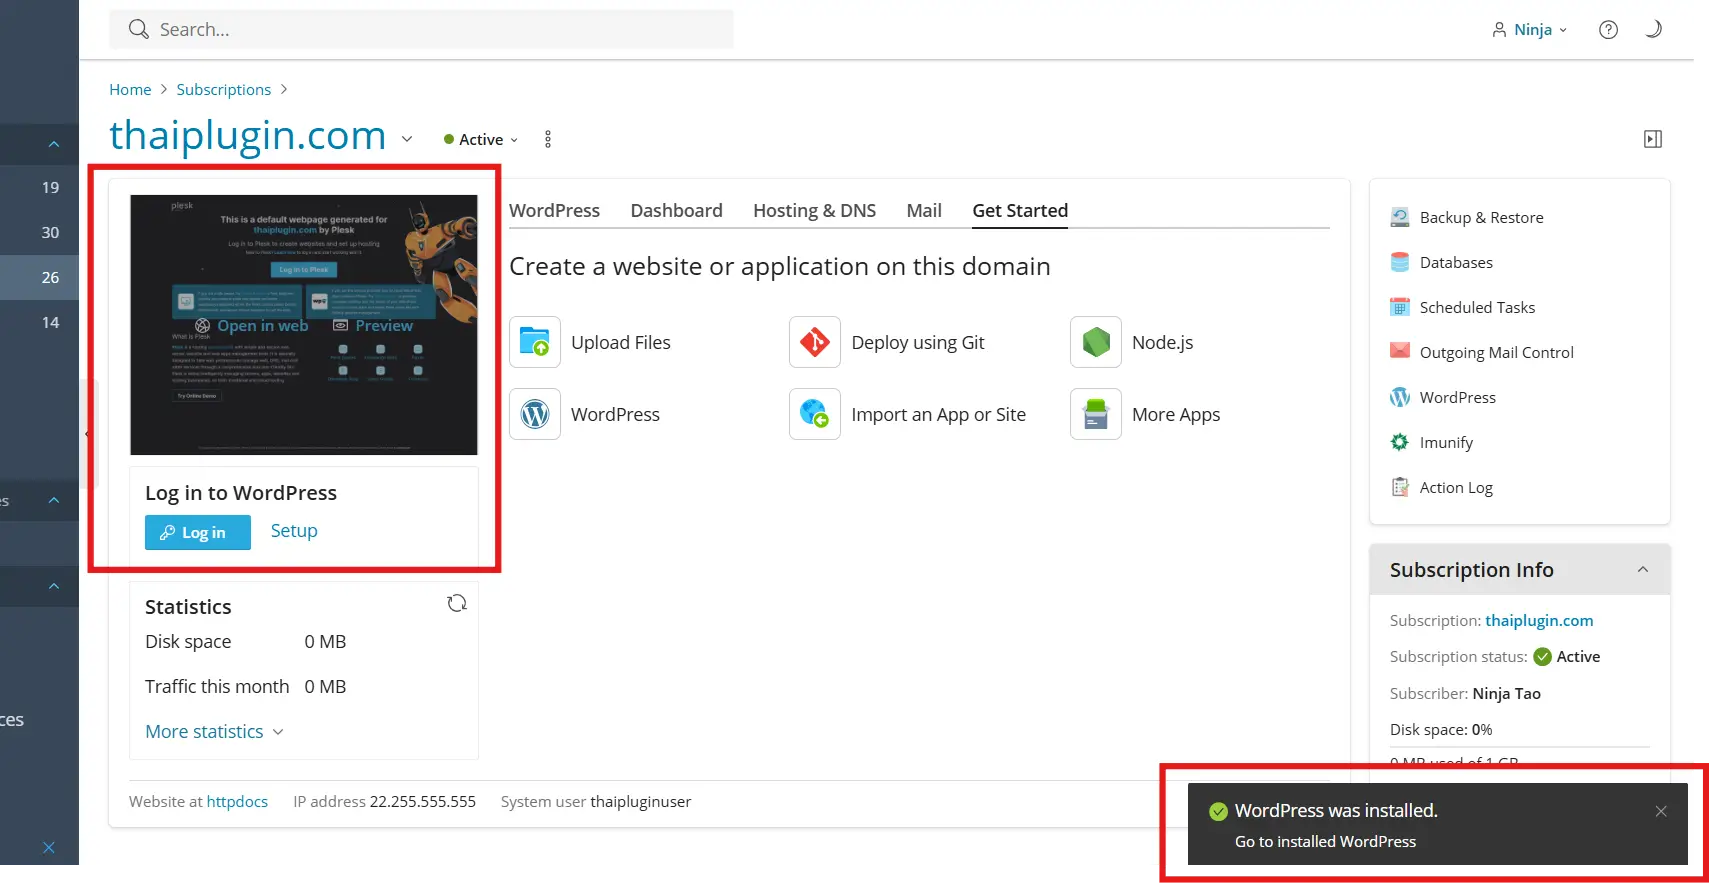Screen dimensions: 1709x883
Task: Click the Log in WordPress button
Action: point(197,533)
